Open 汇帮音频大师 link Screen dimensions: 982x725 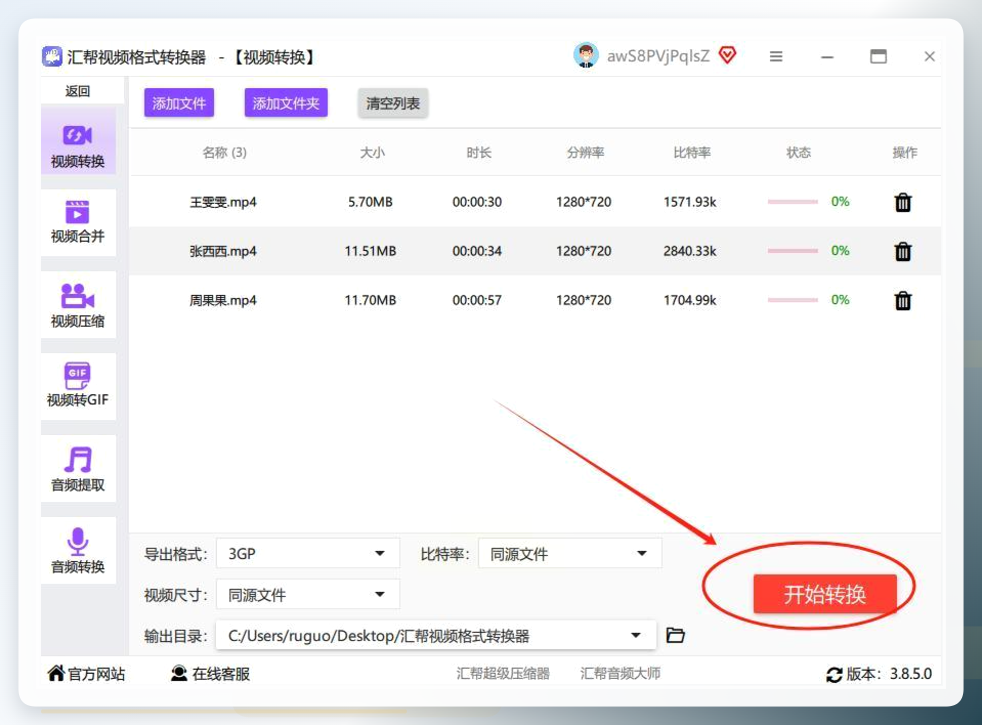coord(620,674)
